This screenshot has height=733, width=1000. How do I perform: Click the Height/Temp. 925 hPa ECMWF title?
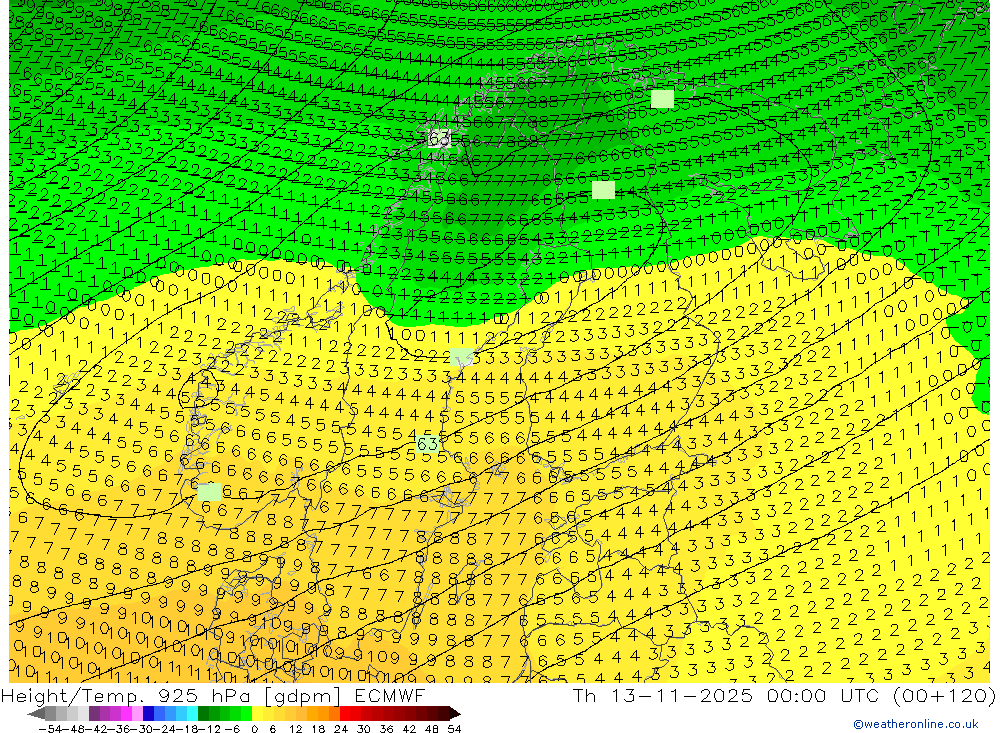(213, 695)
